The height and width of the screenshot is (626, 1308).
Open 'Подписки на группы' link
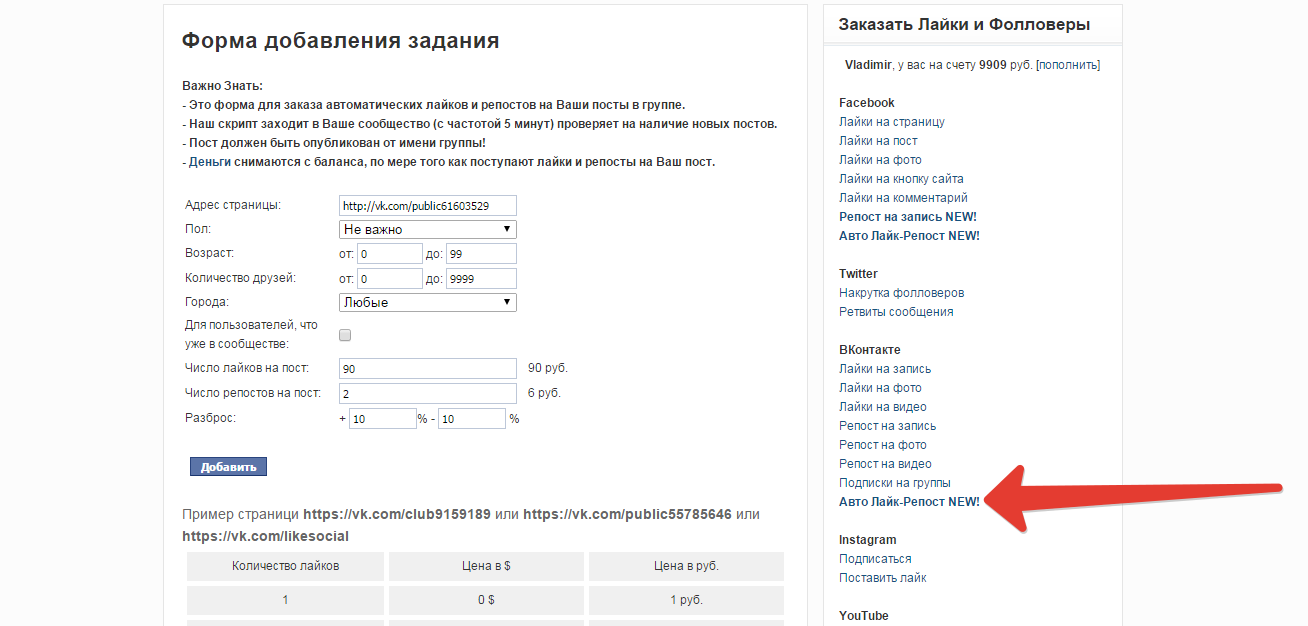(895, 483)
